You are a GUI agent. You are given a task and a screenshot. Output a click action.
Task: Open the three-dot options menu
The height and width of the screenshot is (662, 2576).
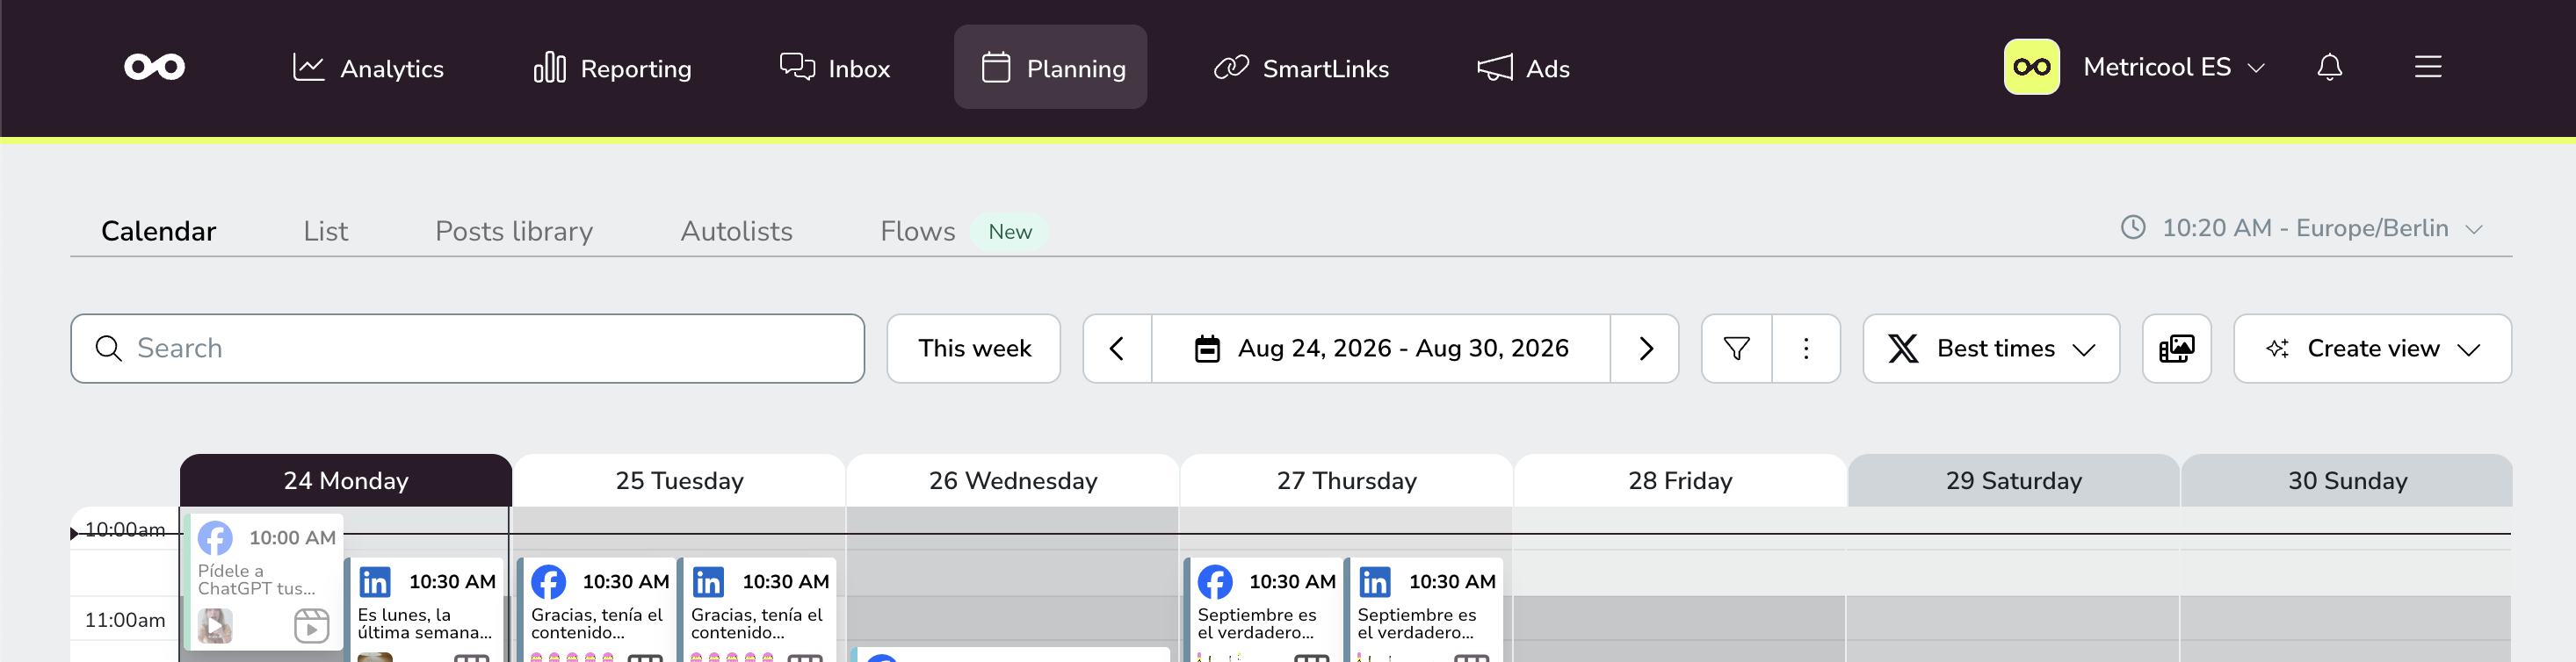tap(1806, 348)
